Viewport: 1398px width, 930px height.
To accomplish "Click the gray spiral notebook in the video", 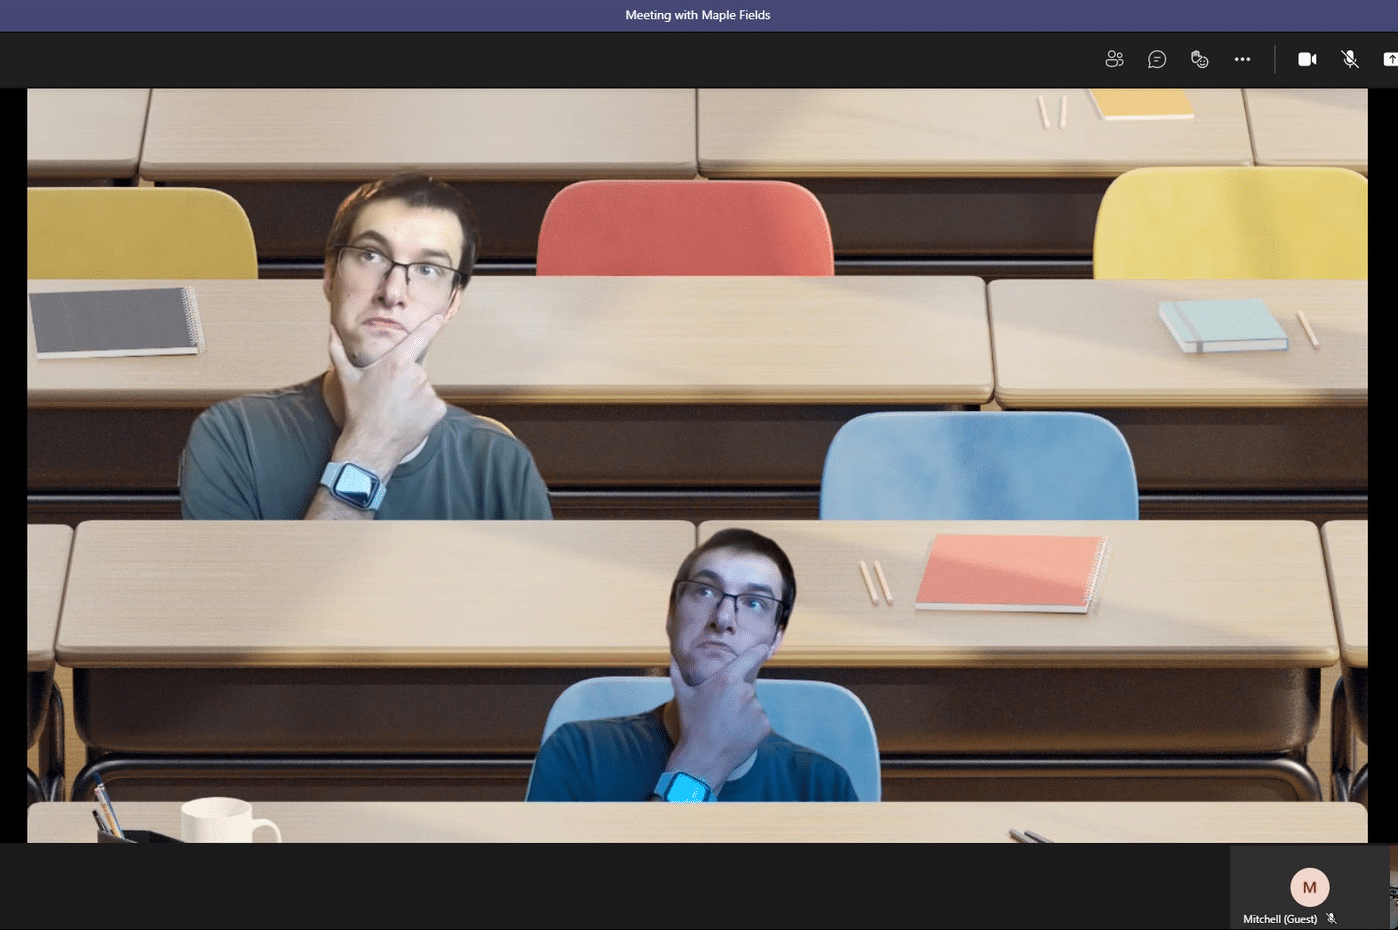I will (114, 321).
